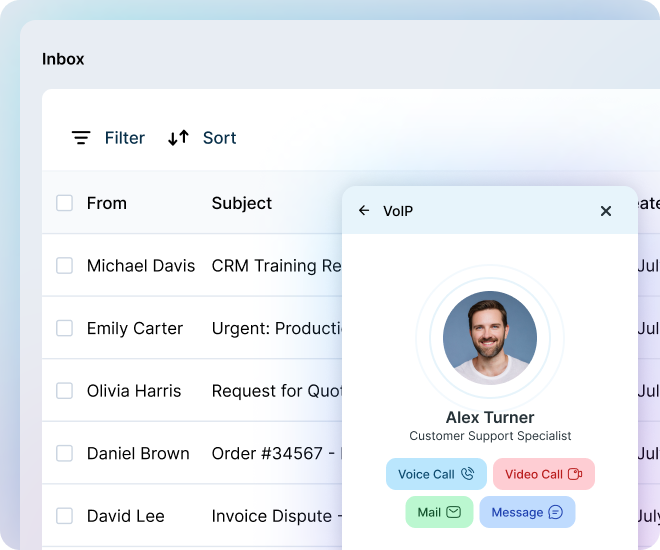Open the CRM Training subject

point(277,266)
